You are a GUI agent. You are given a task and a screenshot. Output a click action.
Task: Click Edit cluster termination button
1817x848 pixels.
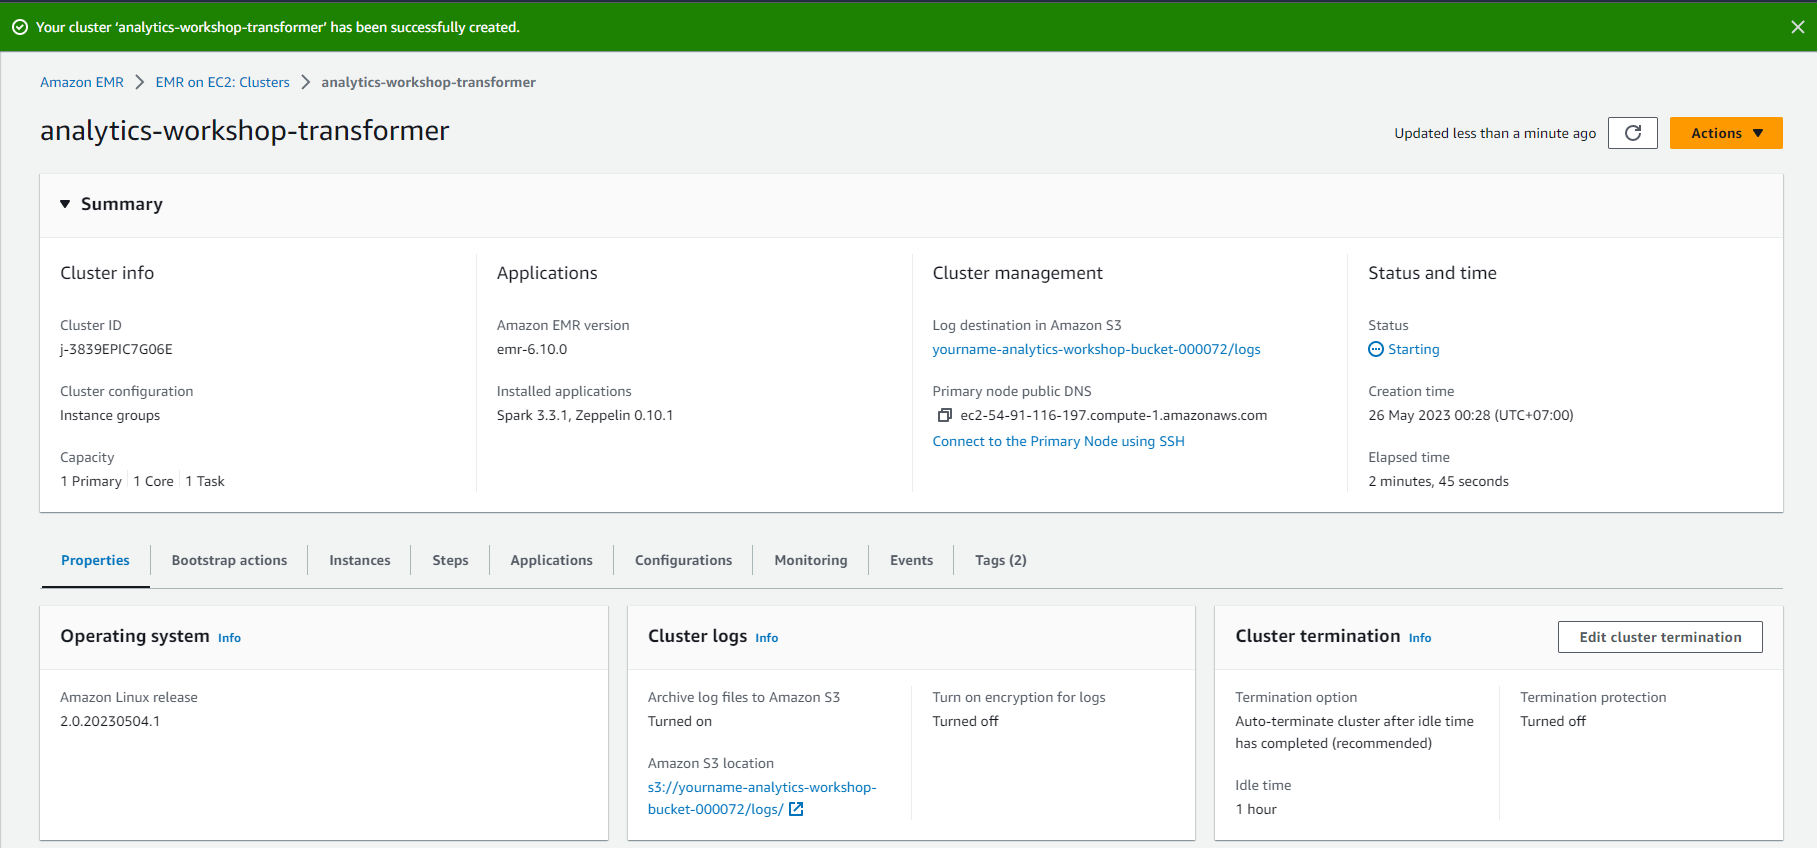(x=1660, y=637)
